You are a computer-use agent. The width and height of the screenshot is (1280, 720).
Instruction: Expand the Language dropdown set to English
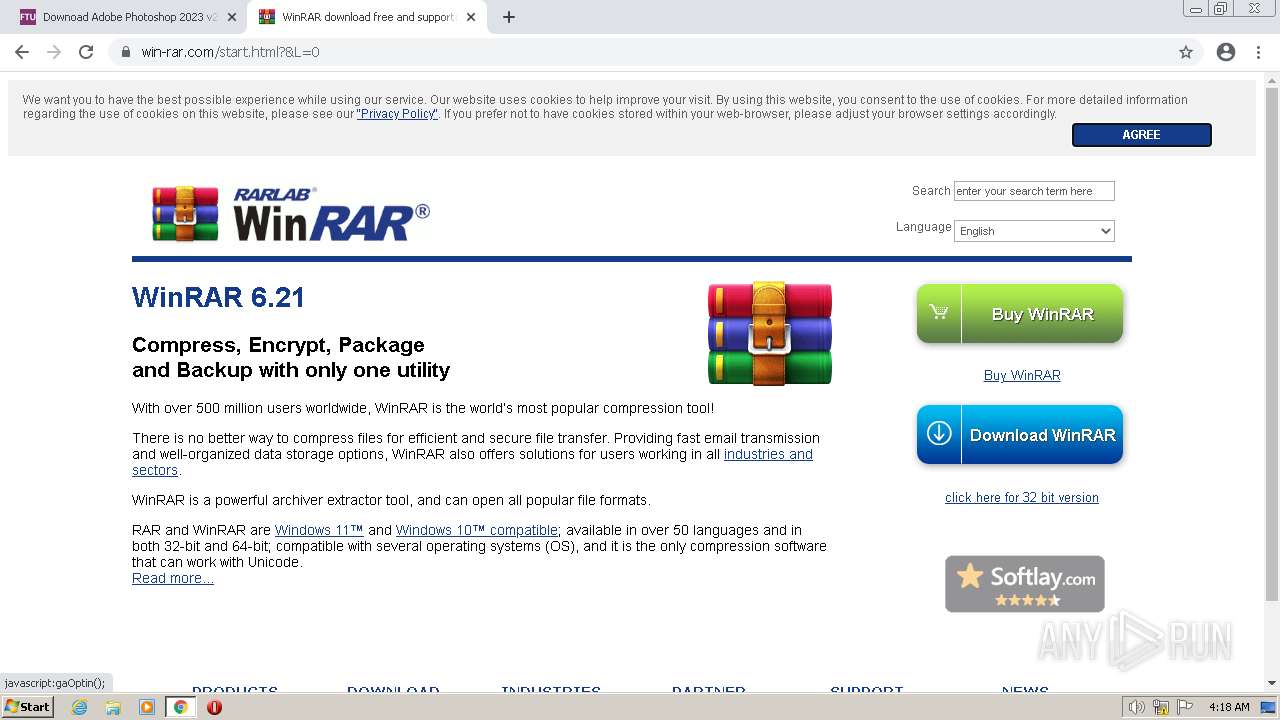point(1034,231)
